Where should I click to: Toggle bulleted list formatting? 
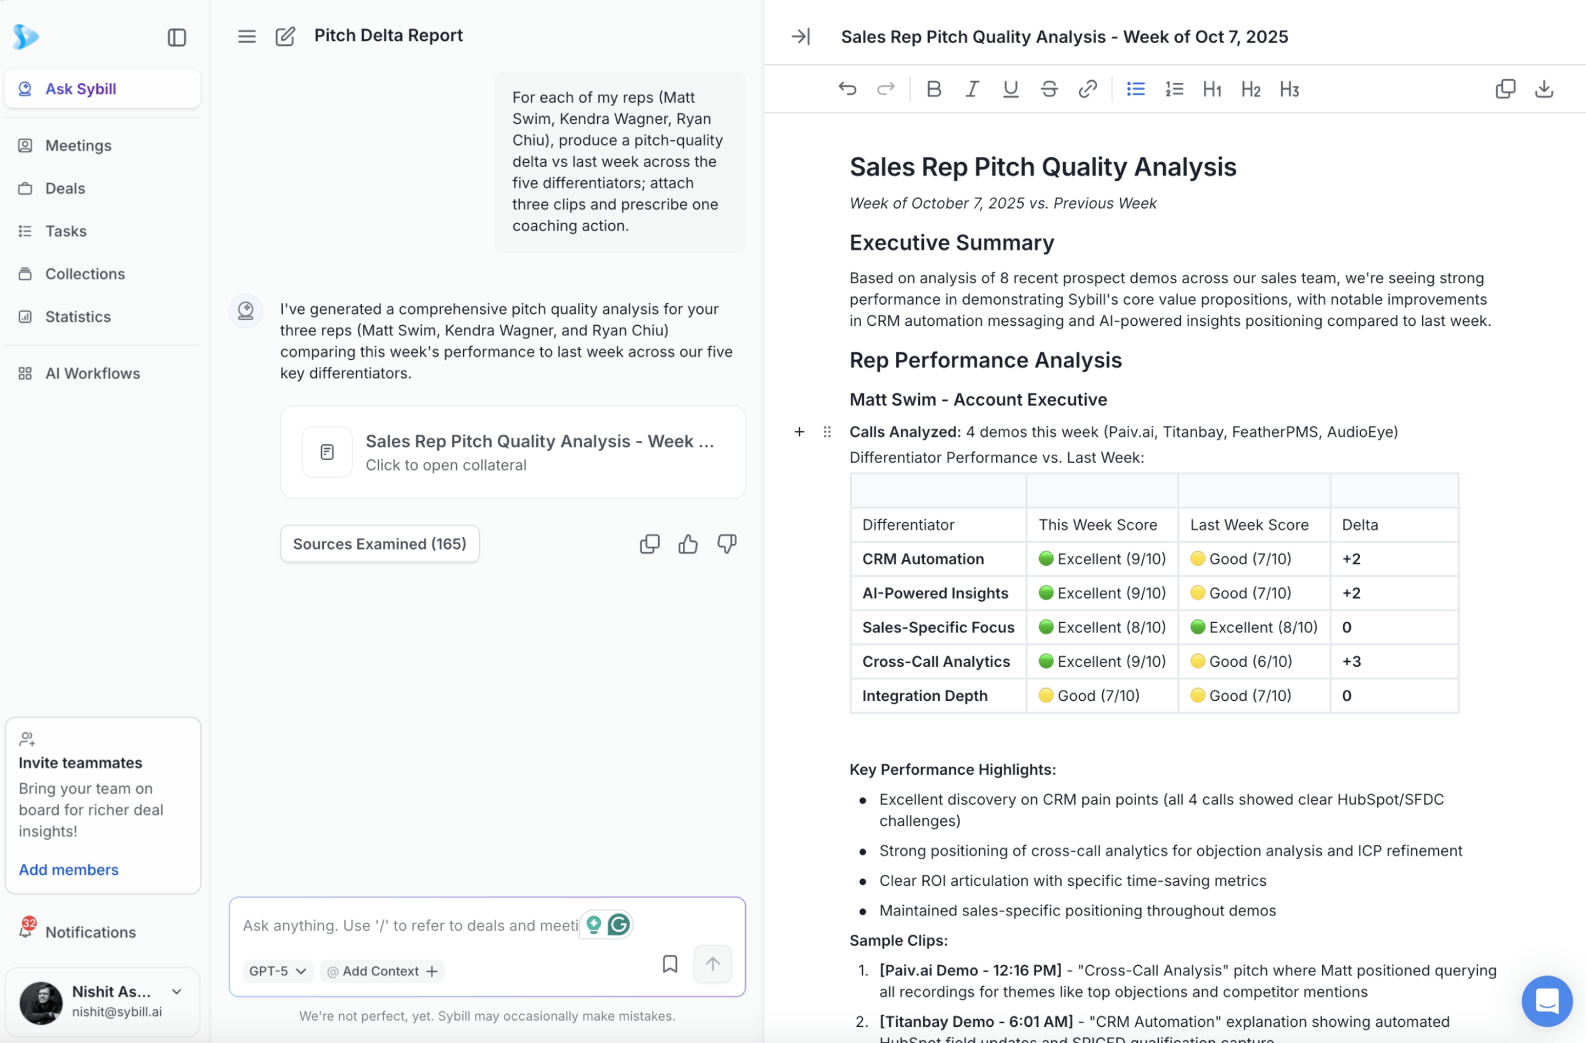click(1136, 89)
